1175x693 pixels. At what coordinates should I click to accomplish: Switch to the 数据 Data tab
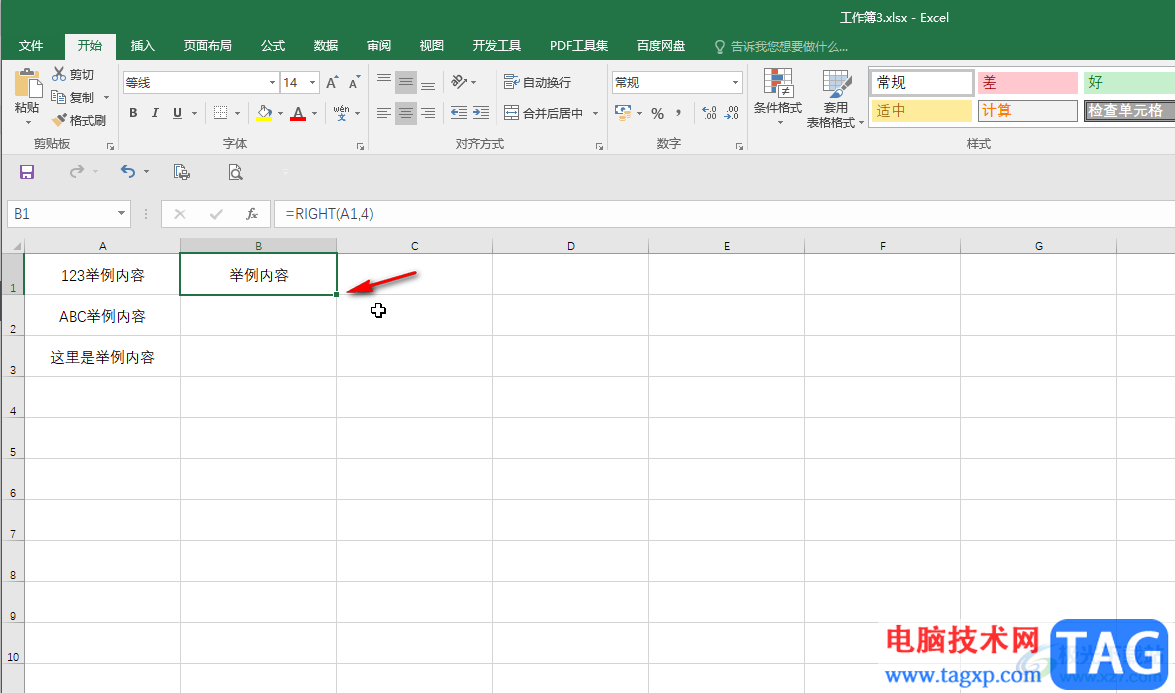tap(326, 46)
